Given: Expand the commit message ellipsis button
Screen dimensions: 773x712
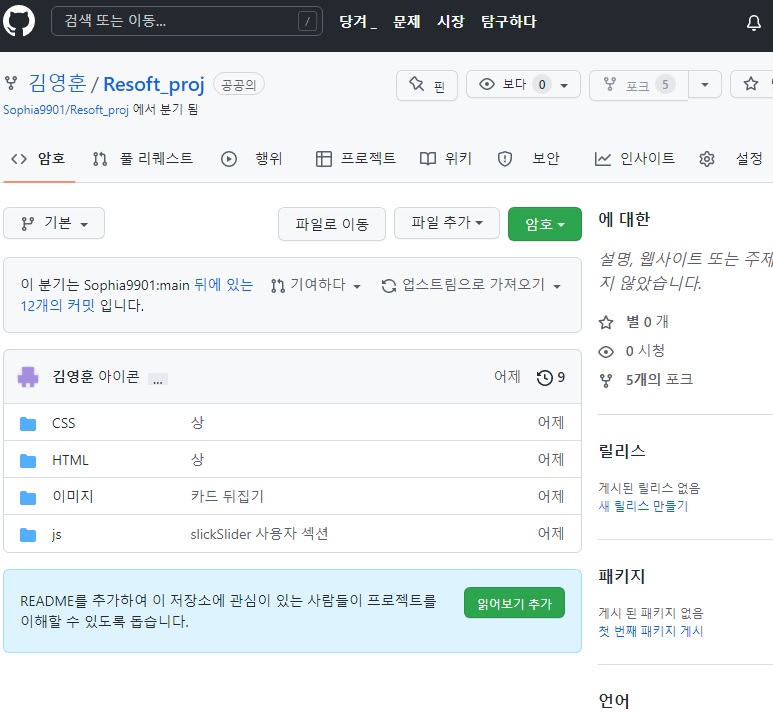Looking at the screenshot, I should 158,379.
